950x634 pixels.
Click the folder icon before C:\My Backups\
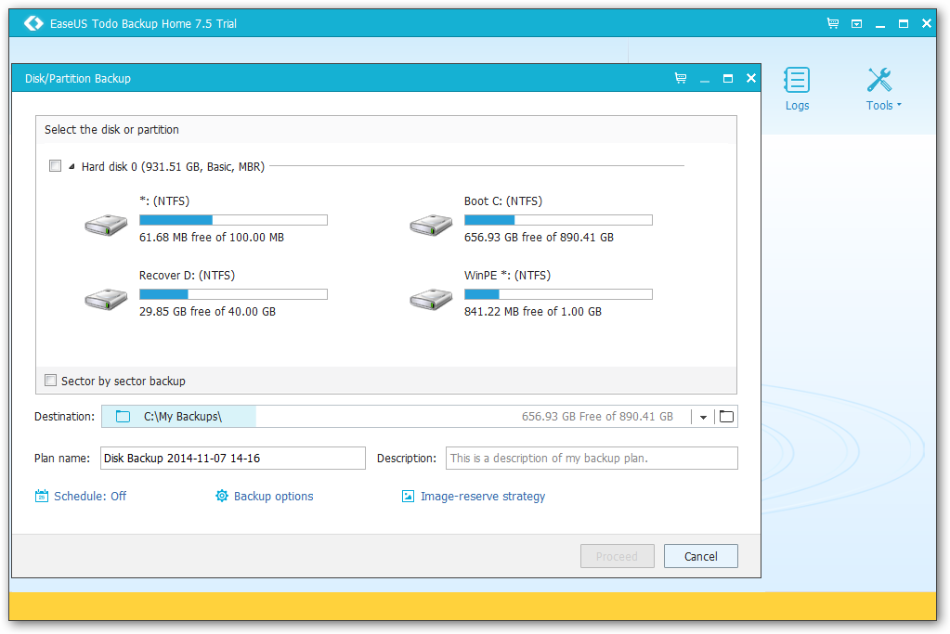click(x=123, y=416)
